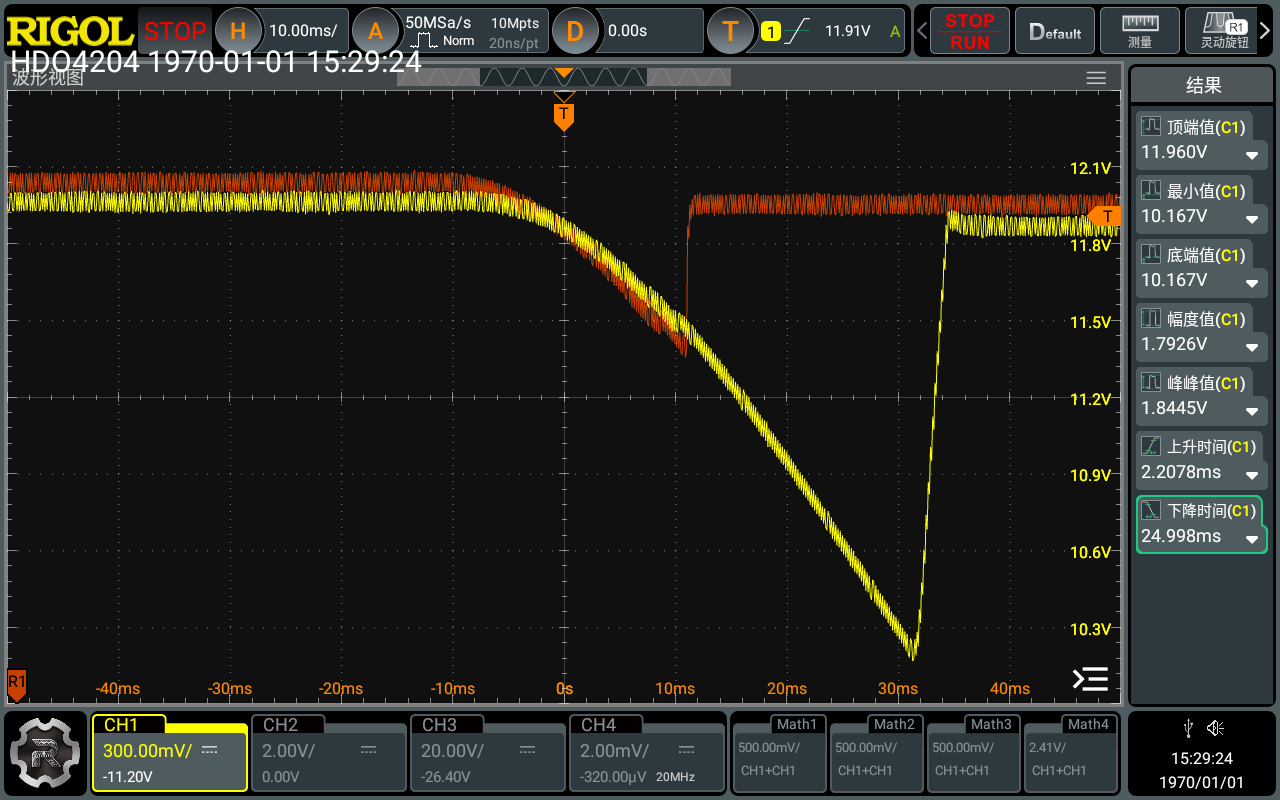Image resolution: width=1280 pixels, height=800 pixels.
Task: Click the trigger level marker on right edge
Action: [1106, 216]
